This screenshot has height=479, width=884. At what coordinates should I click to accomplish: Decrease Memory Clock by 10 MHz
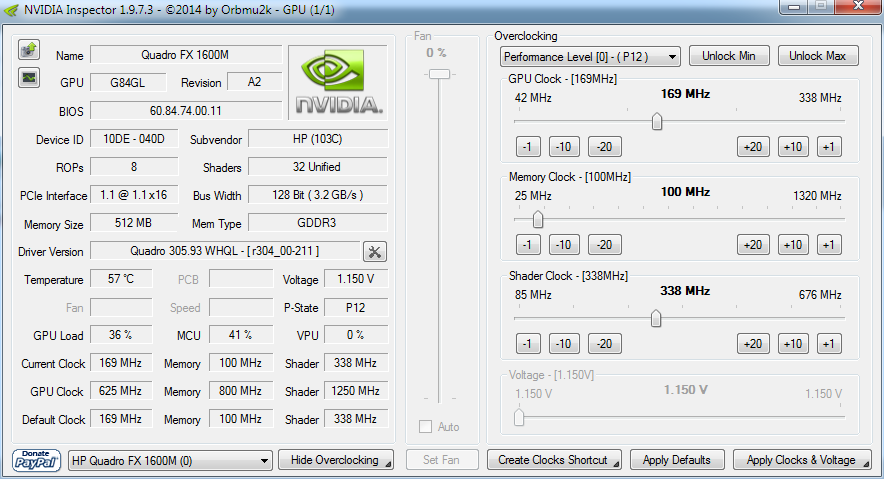[x=564, y=245]
